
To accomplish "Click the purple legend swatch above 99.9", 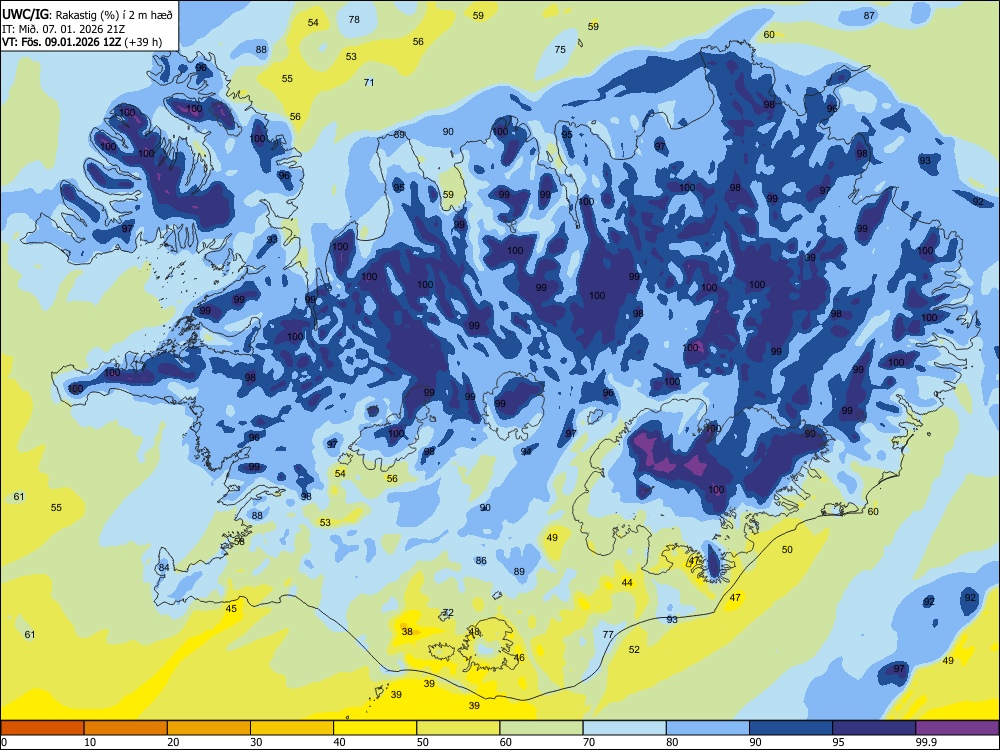I will (x=957, y=728).
